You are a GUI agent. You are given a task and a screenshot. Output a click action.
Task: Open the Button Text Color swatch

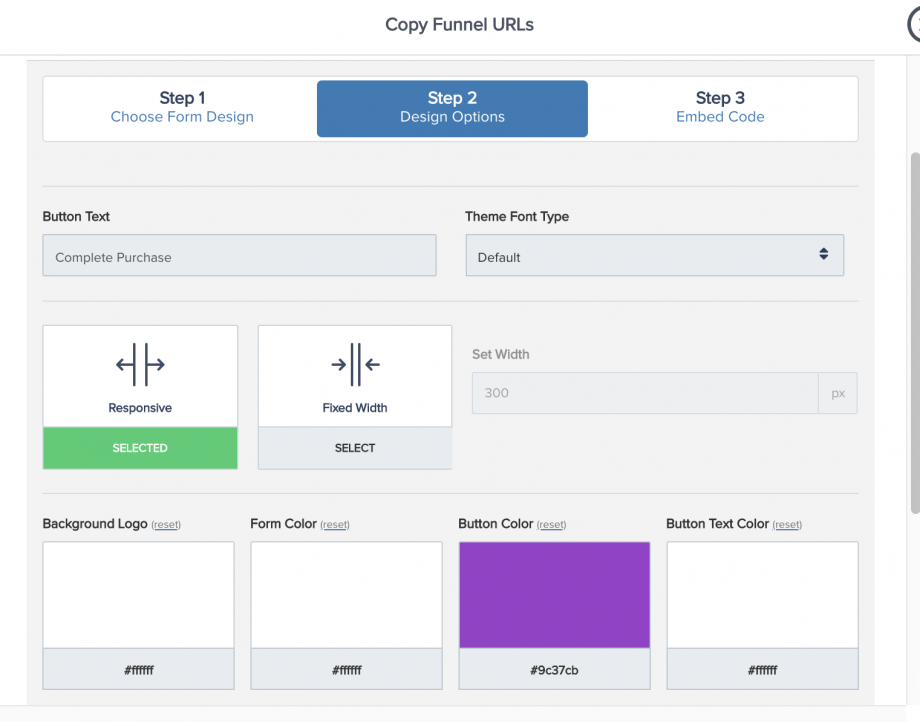[762, 595]
